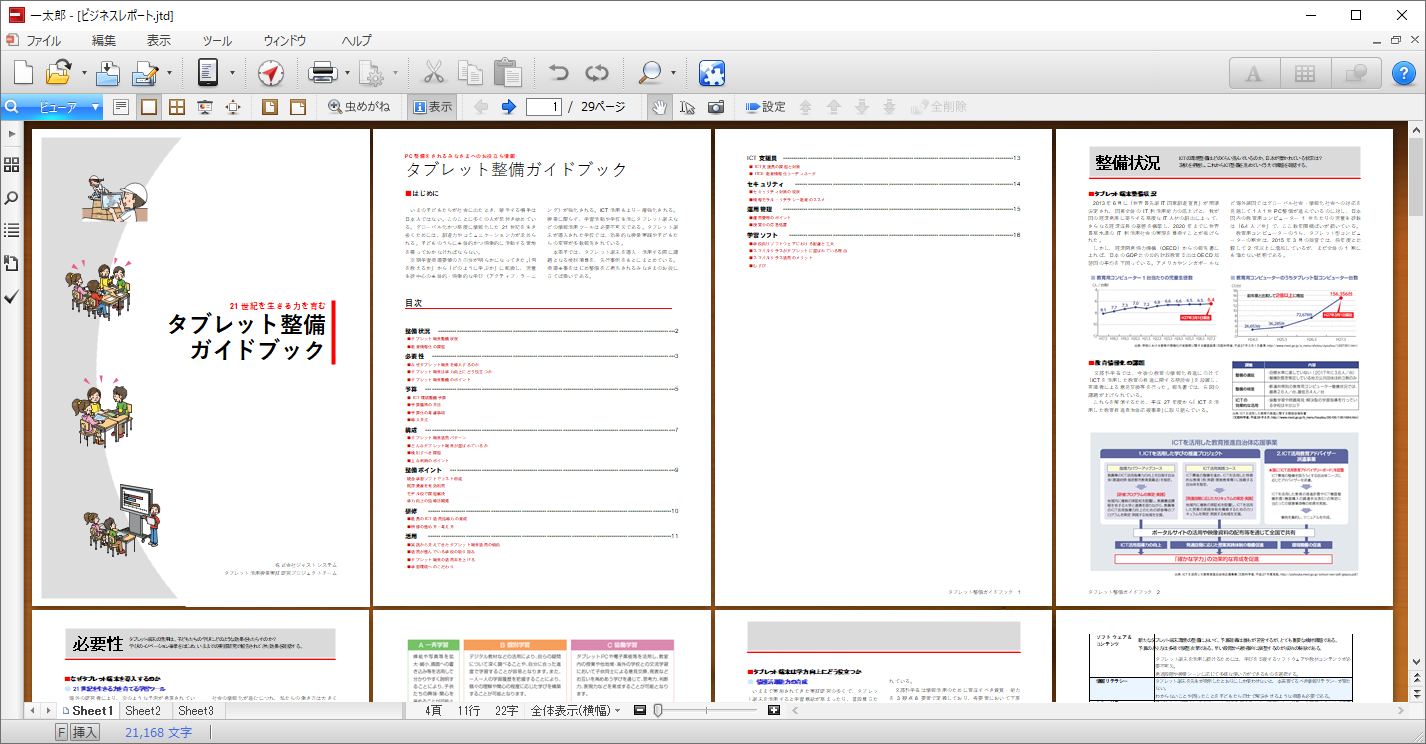Open the tablet viewer dropdown arrow
The height and width of the screenshot is (744, 1426).
point(232,73)
